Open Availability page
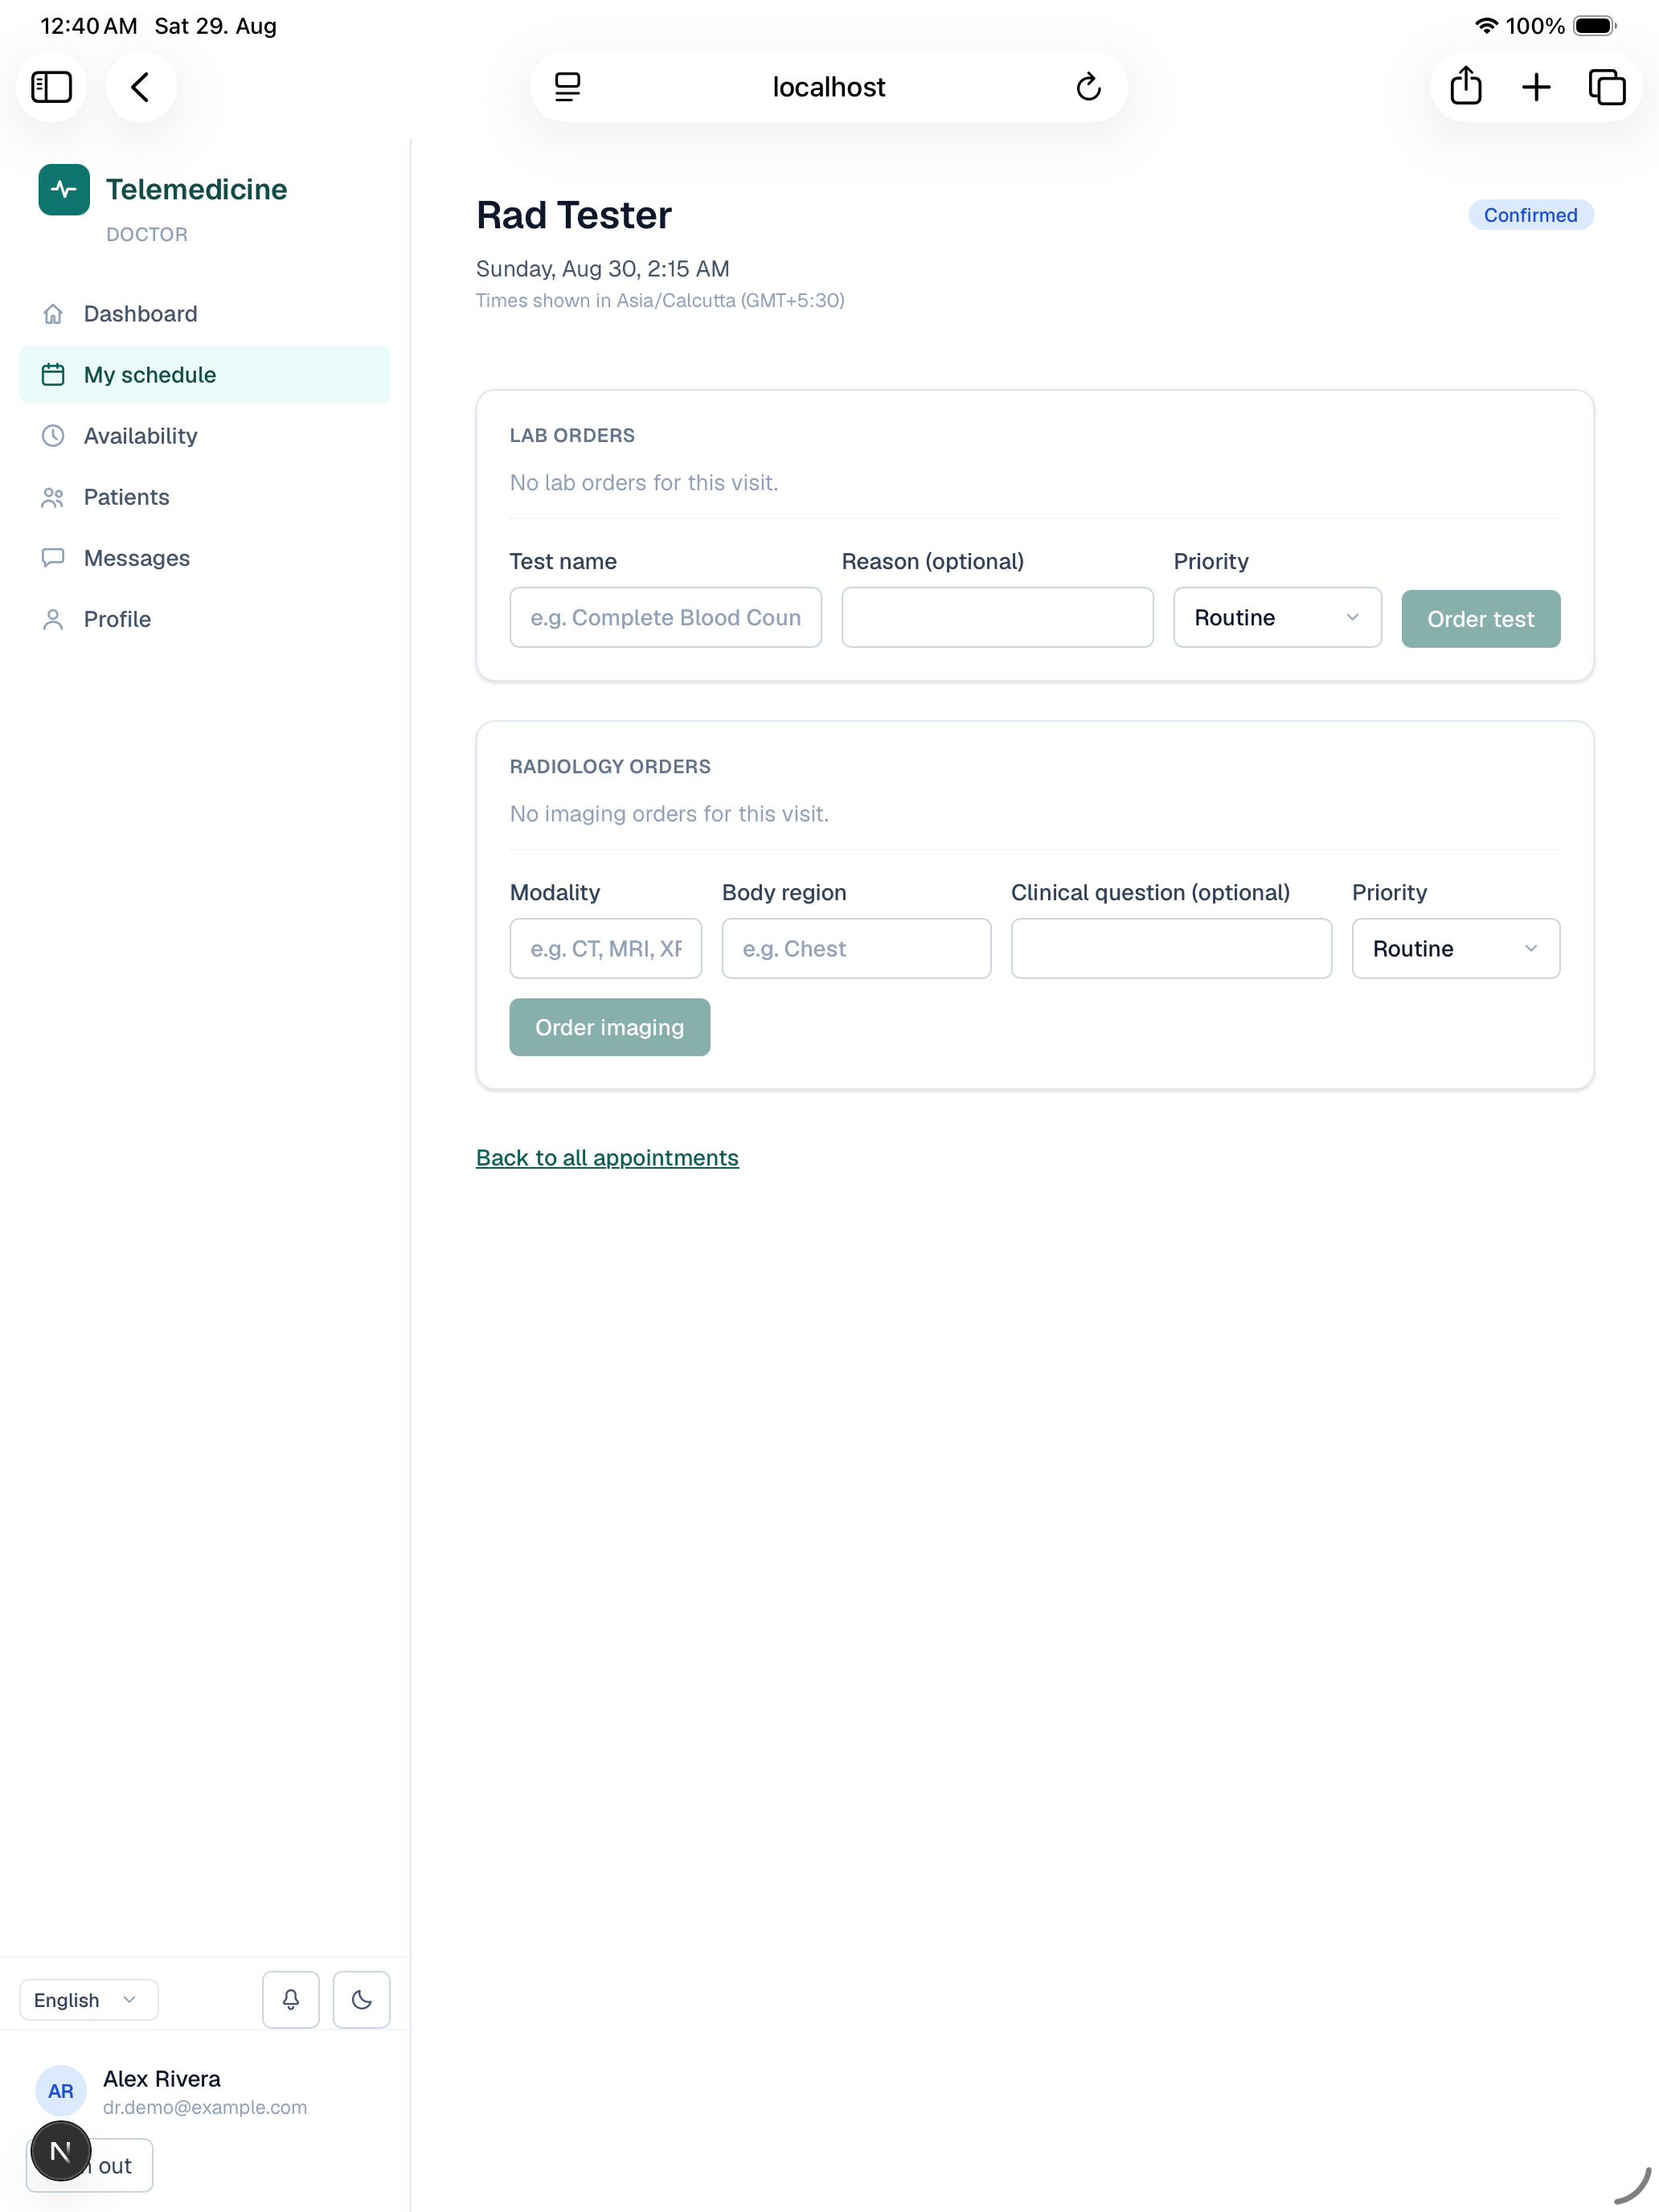The height and width of the screenshot is (2212, 1659). 205,436
